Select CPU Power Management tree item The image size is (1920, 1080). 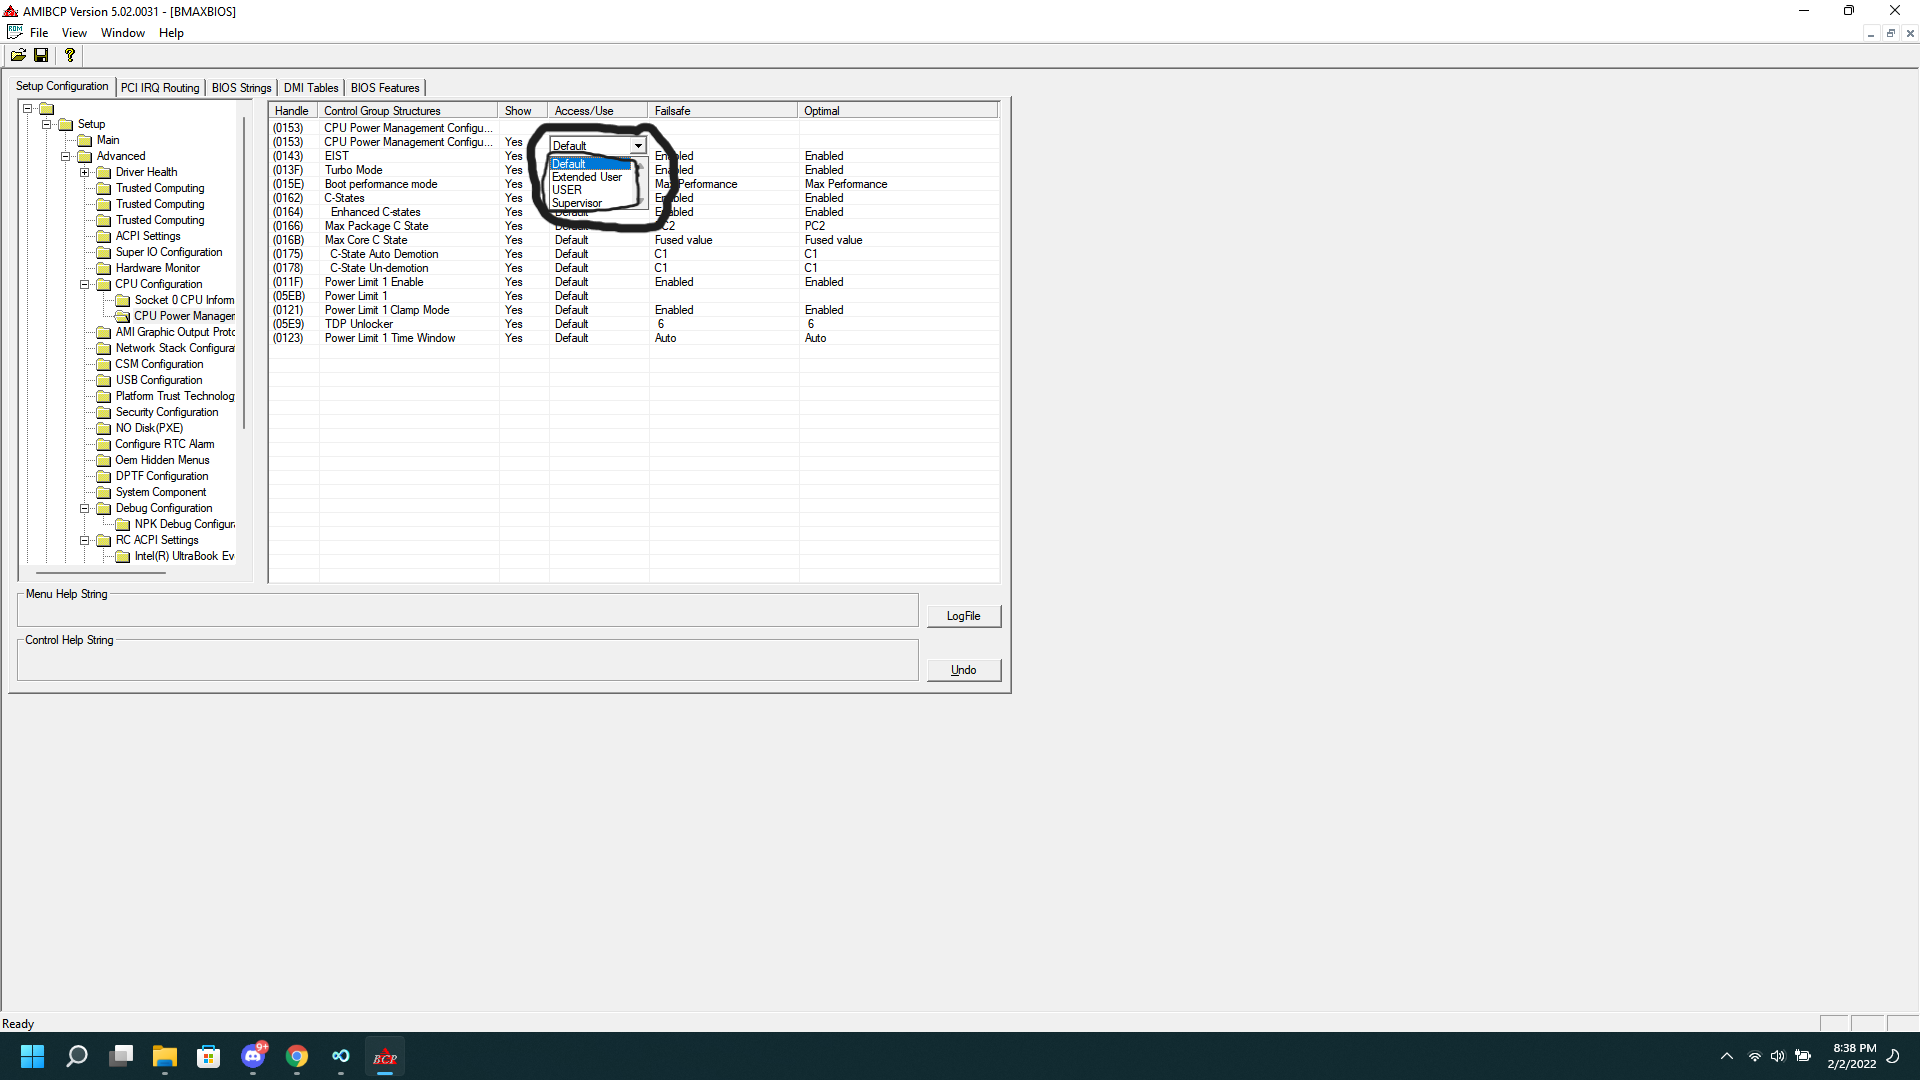tap(184, 316)
